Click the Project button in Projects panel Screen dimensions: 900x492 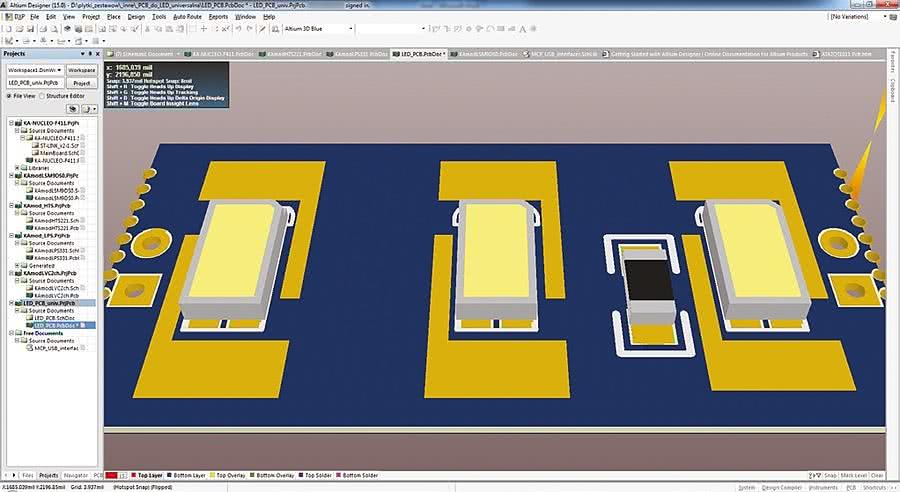[82, 83]
